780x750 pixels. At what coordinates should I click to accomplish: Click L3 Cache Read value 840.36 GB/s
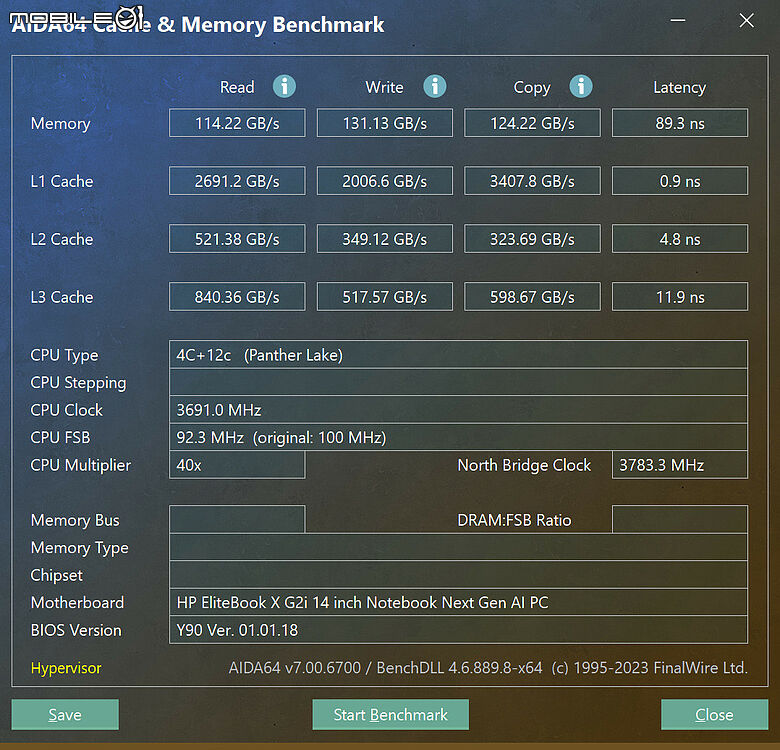[237, 297]
